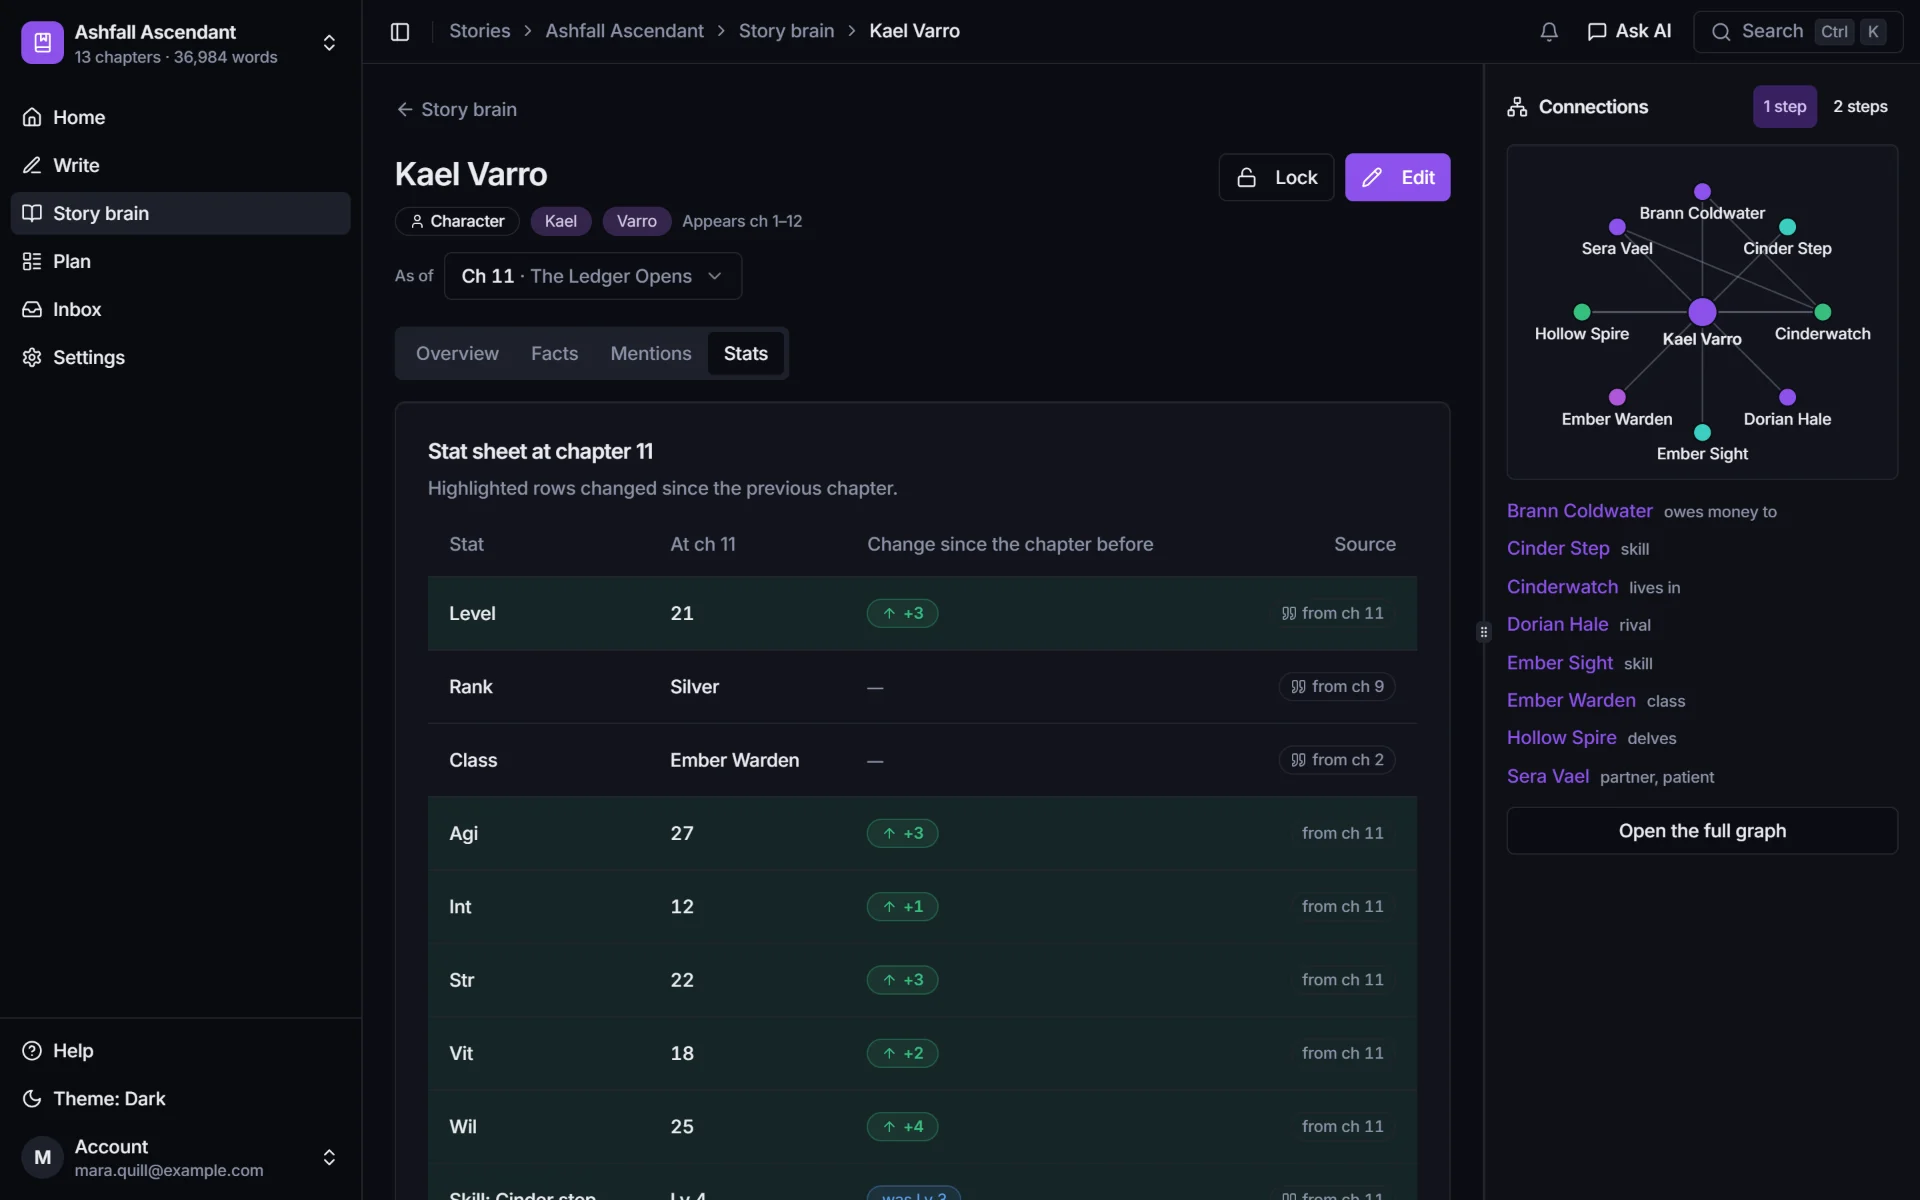Select 1 step connections view
The image size is (1920, 1200).
pos(1784,106)
